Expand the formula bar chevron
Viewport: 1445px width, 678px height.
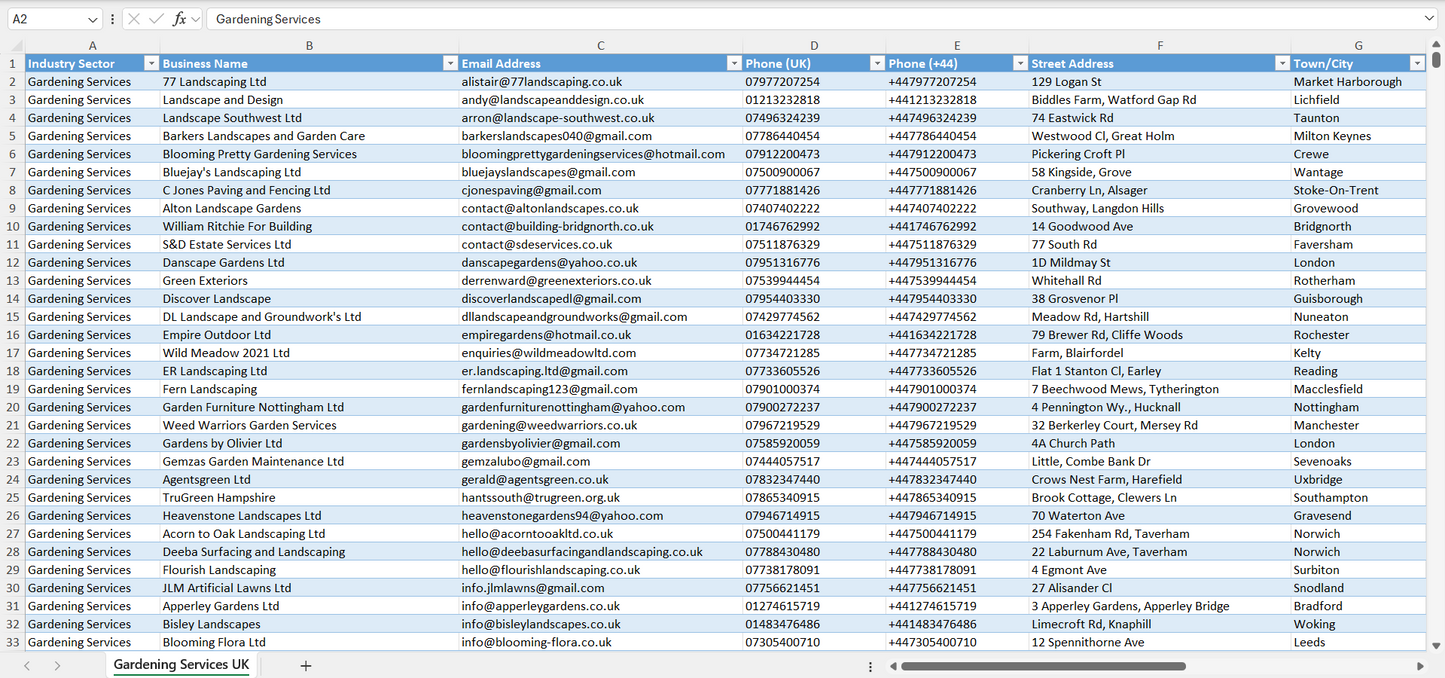coord(1429,19)
